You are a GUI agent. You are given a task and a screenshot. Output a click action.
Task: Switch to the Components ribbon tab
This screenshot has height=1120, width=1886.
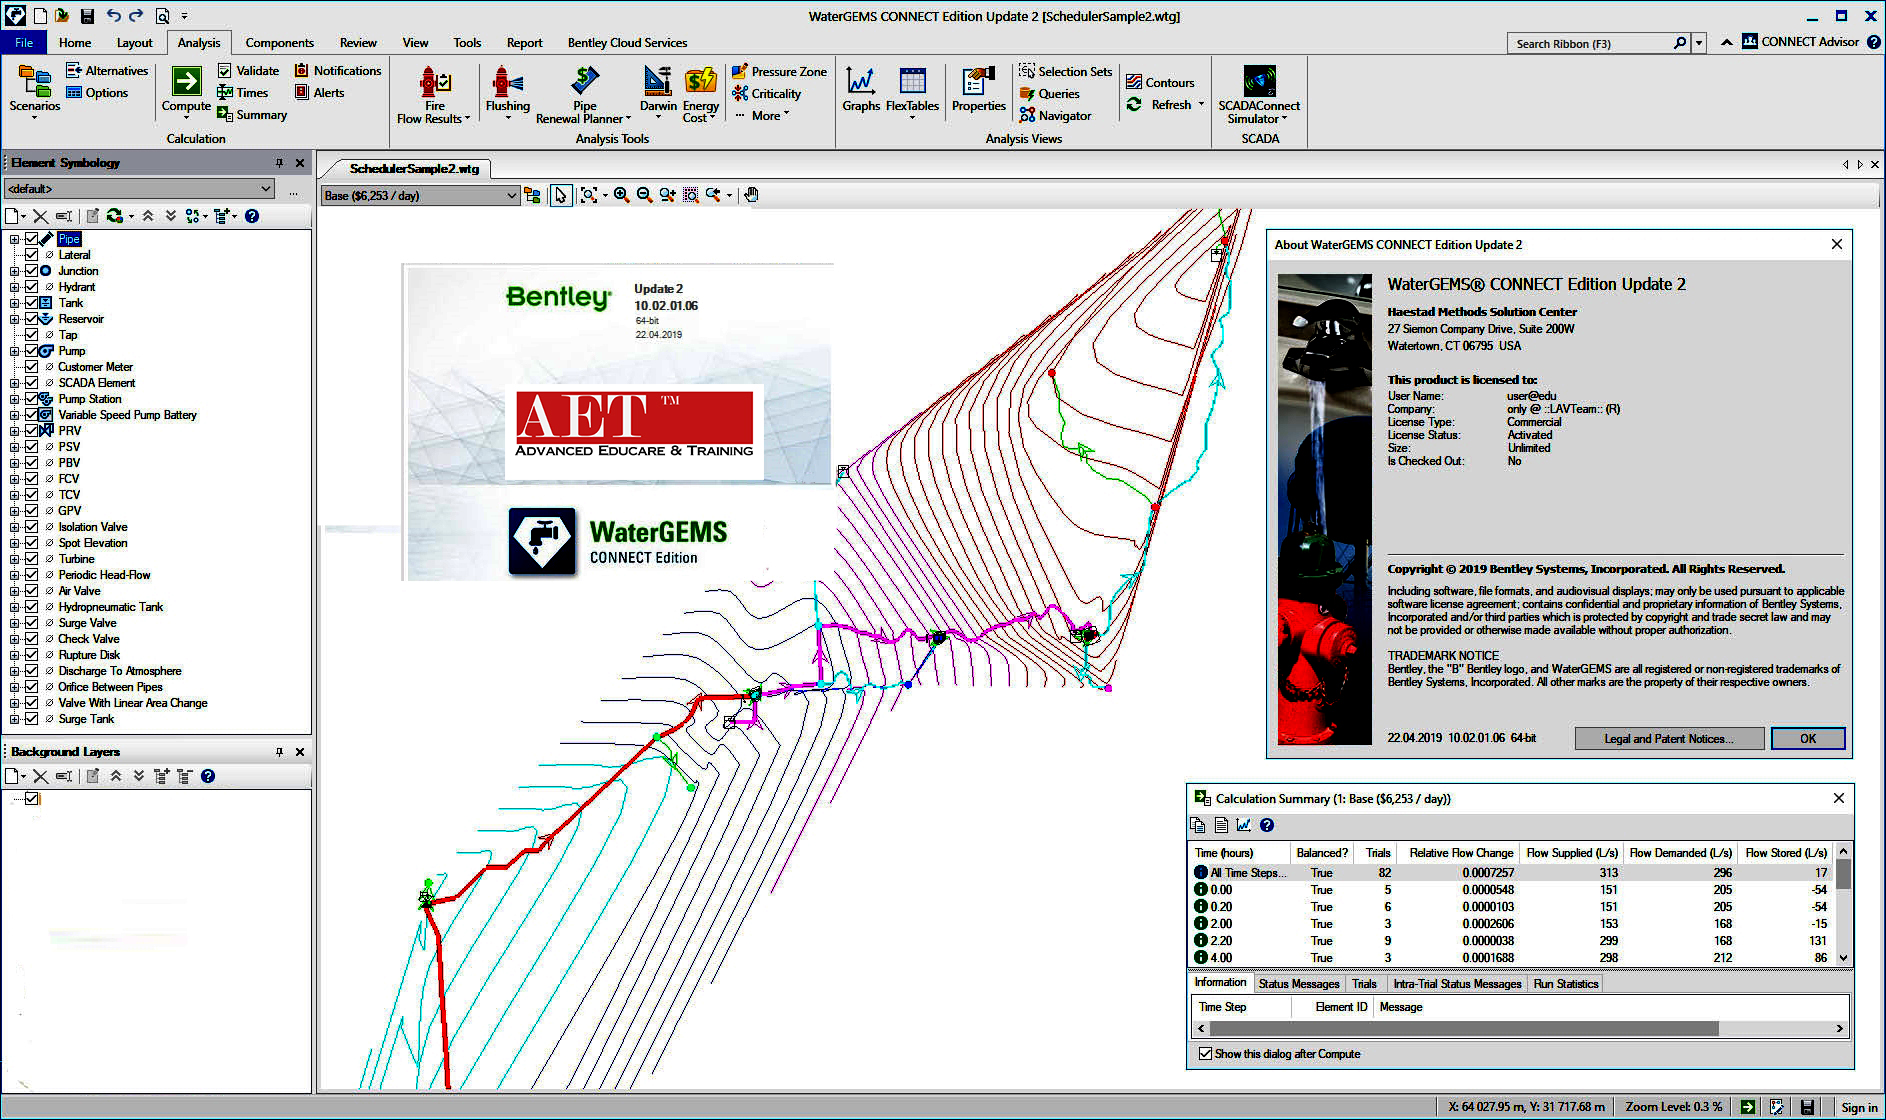tap(279, 43)
